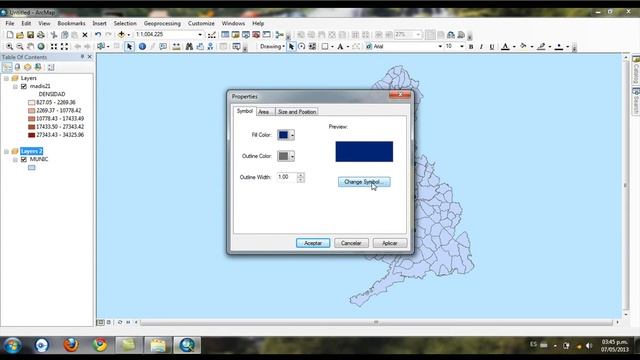Select the Measure ruler tool
The height and width of the screenshot is (360, 640).
click(x=176, y=47)
